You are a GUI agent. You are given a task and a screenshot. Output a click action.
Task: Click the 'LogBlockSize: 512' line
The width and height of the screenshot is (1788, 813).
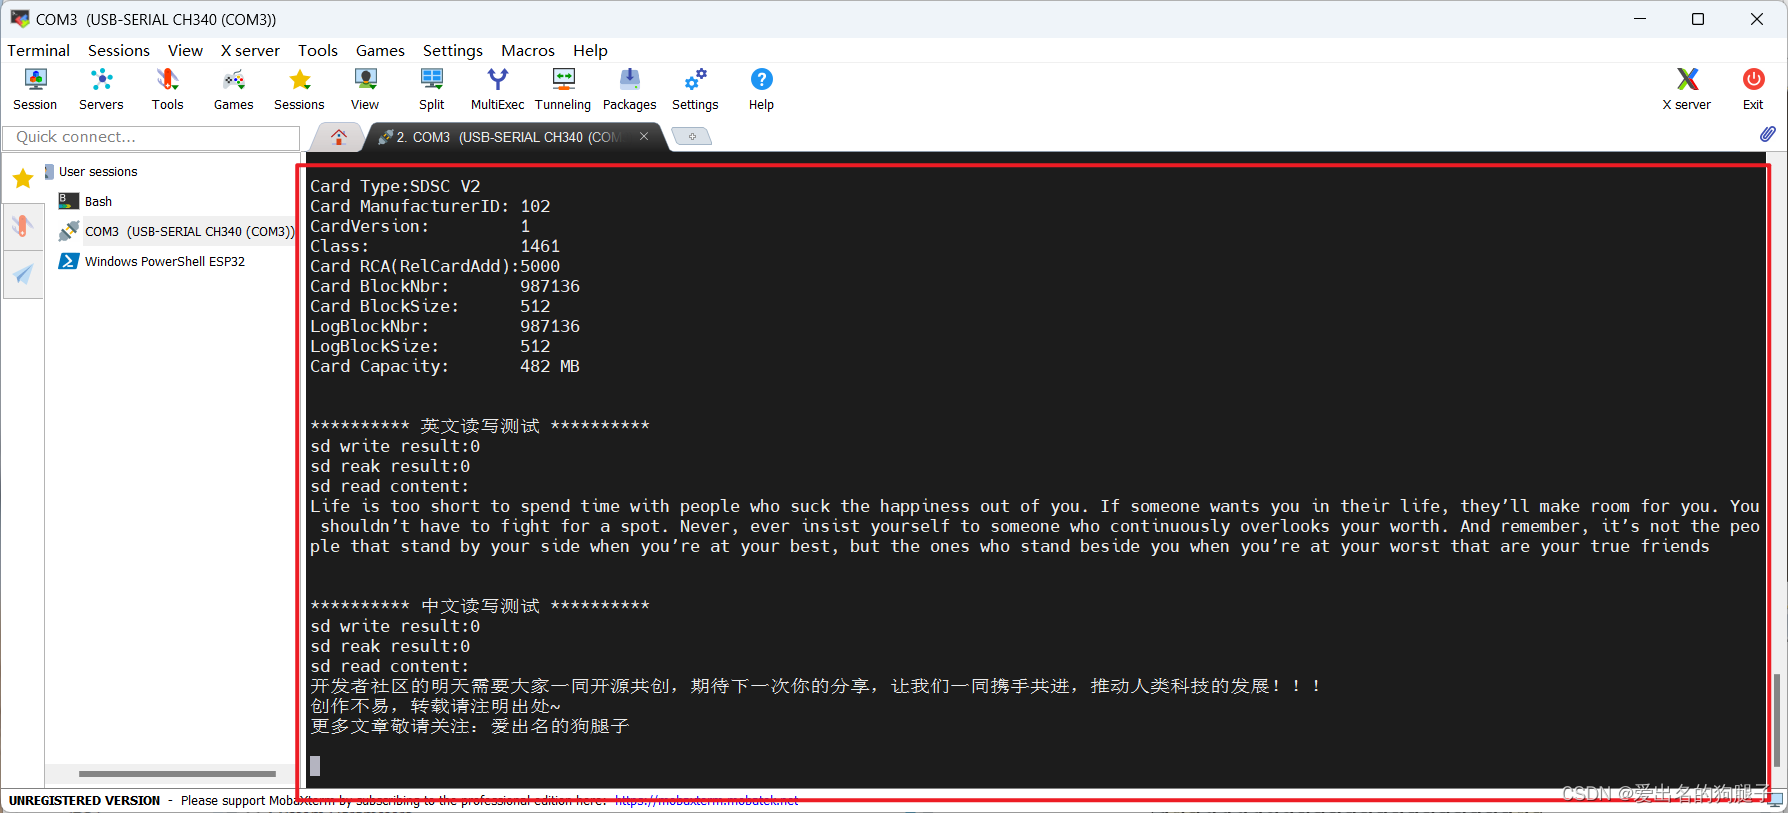coord(430,346)
